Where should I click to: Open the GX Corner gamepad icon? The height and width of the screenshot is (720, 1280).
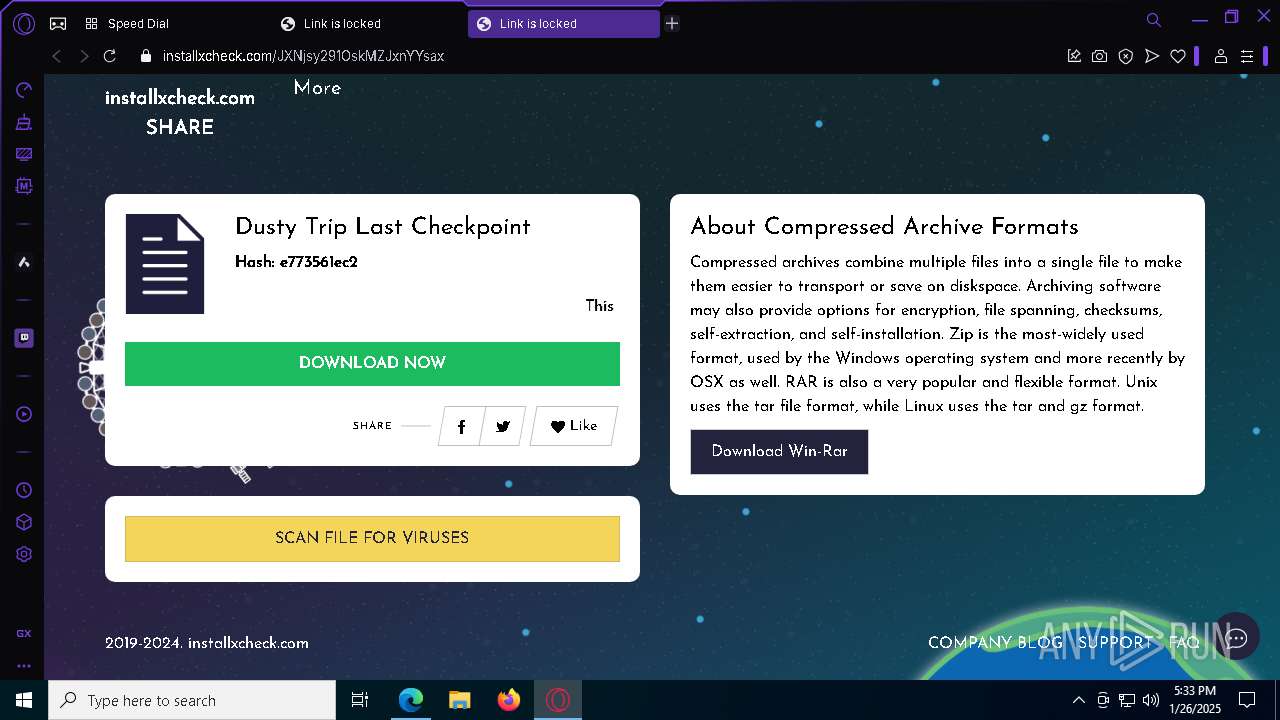(x=58, y=23)
